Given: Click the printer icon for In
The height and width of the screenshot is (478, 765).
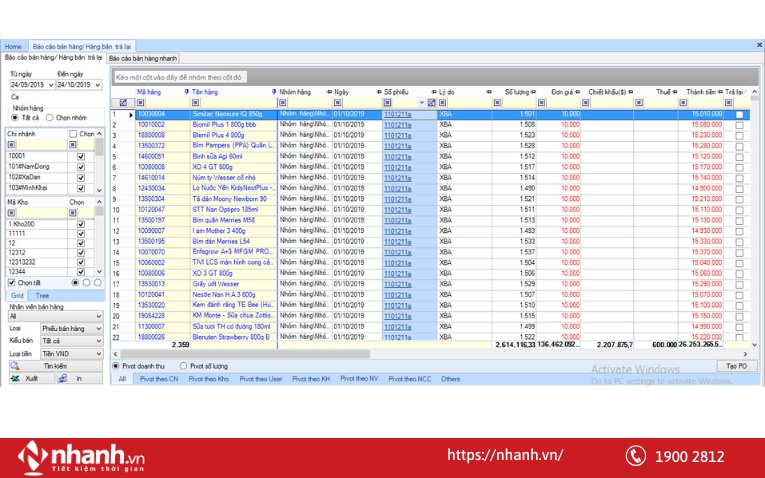Looking at the screenshot, I should point(64,379).
